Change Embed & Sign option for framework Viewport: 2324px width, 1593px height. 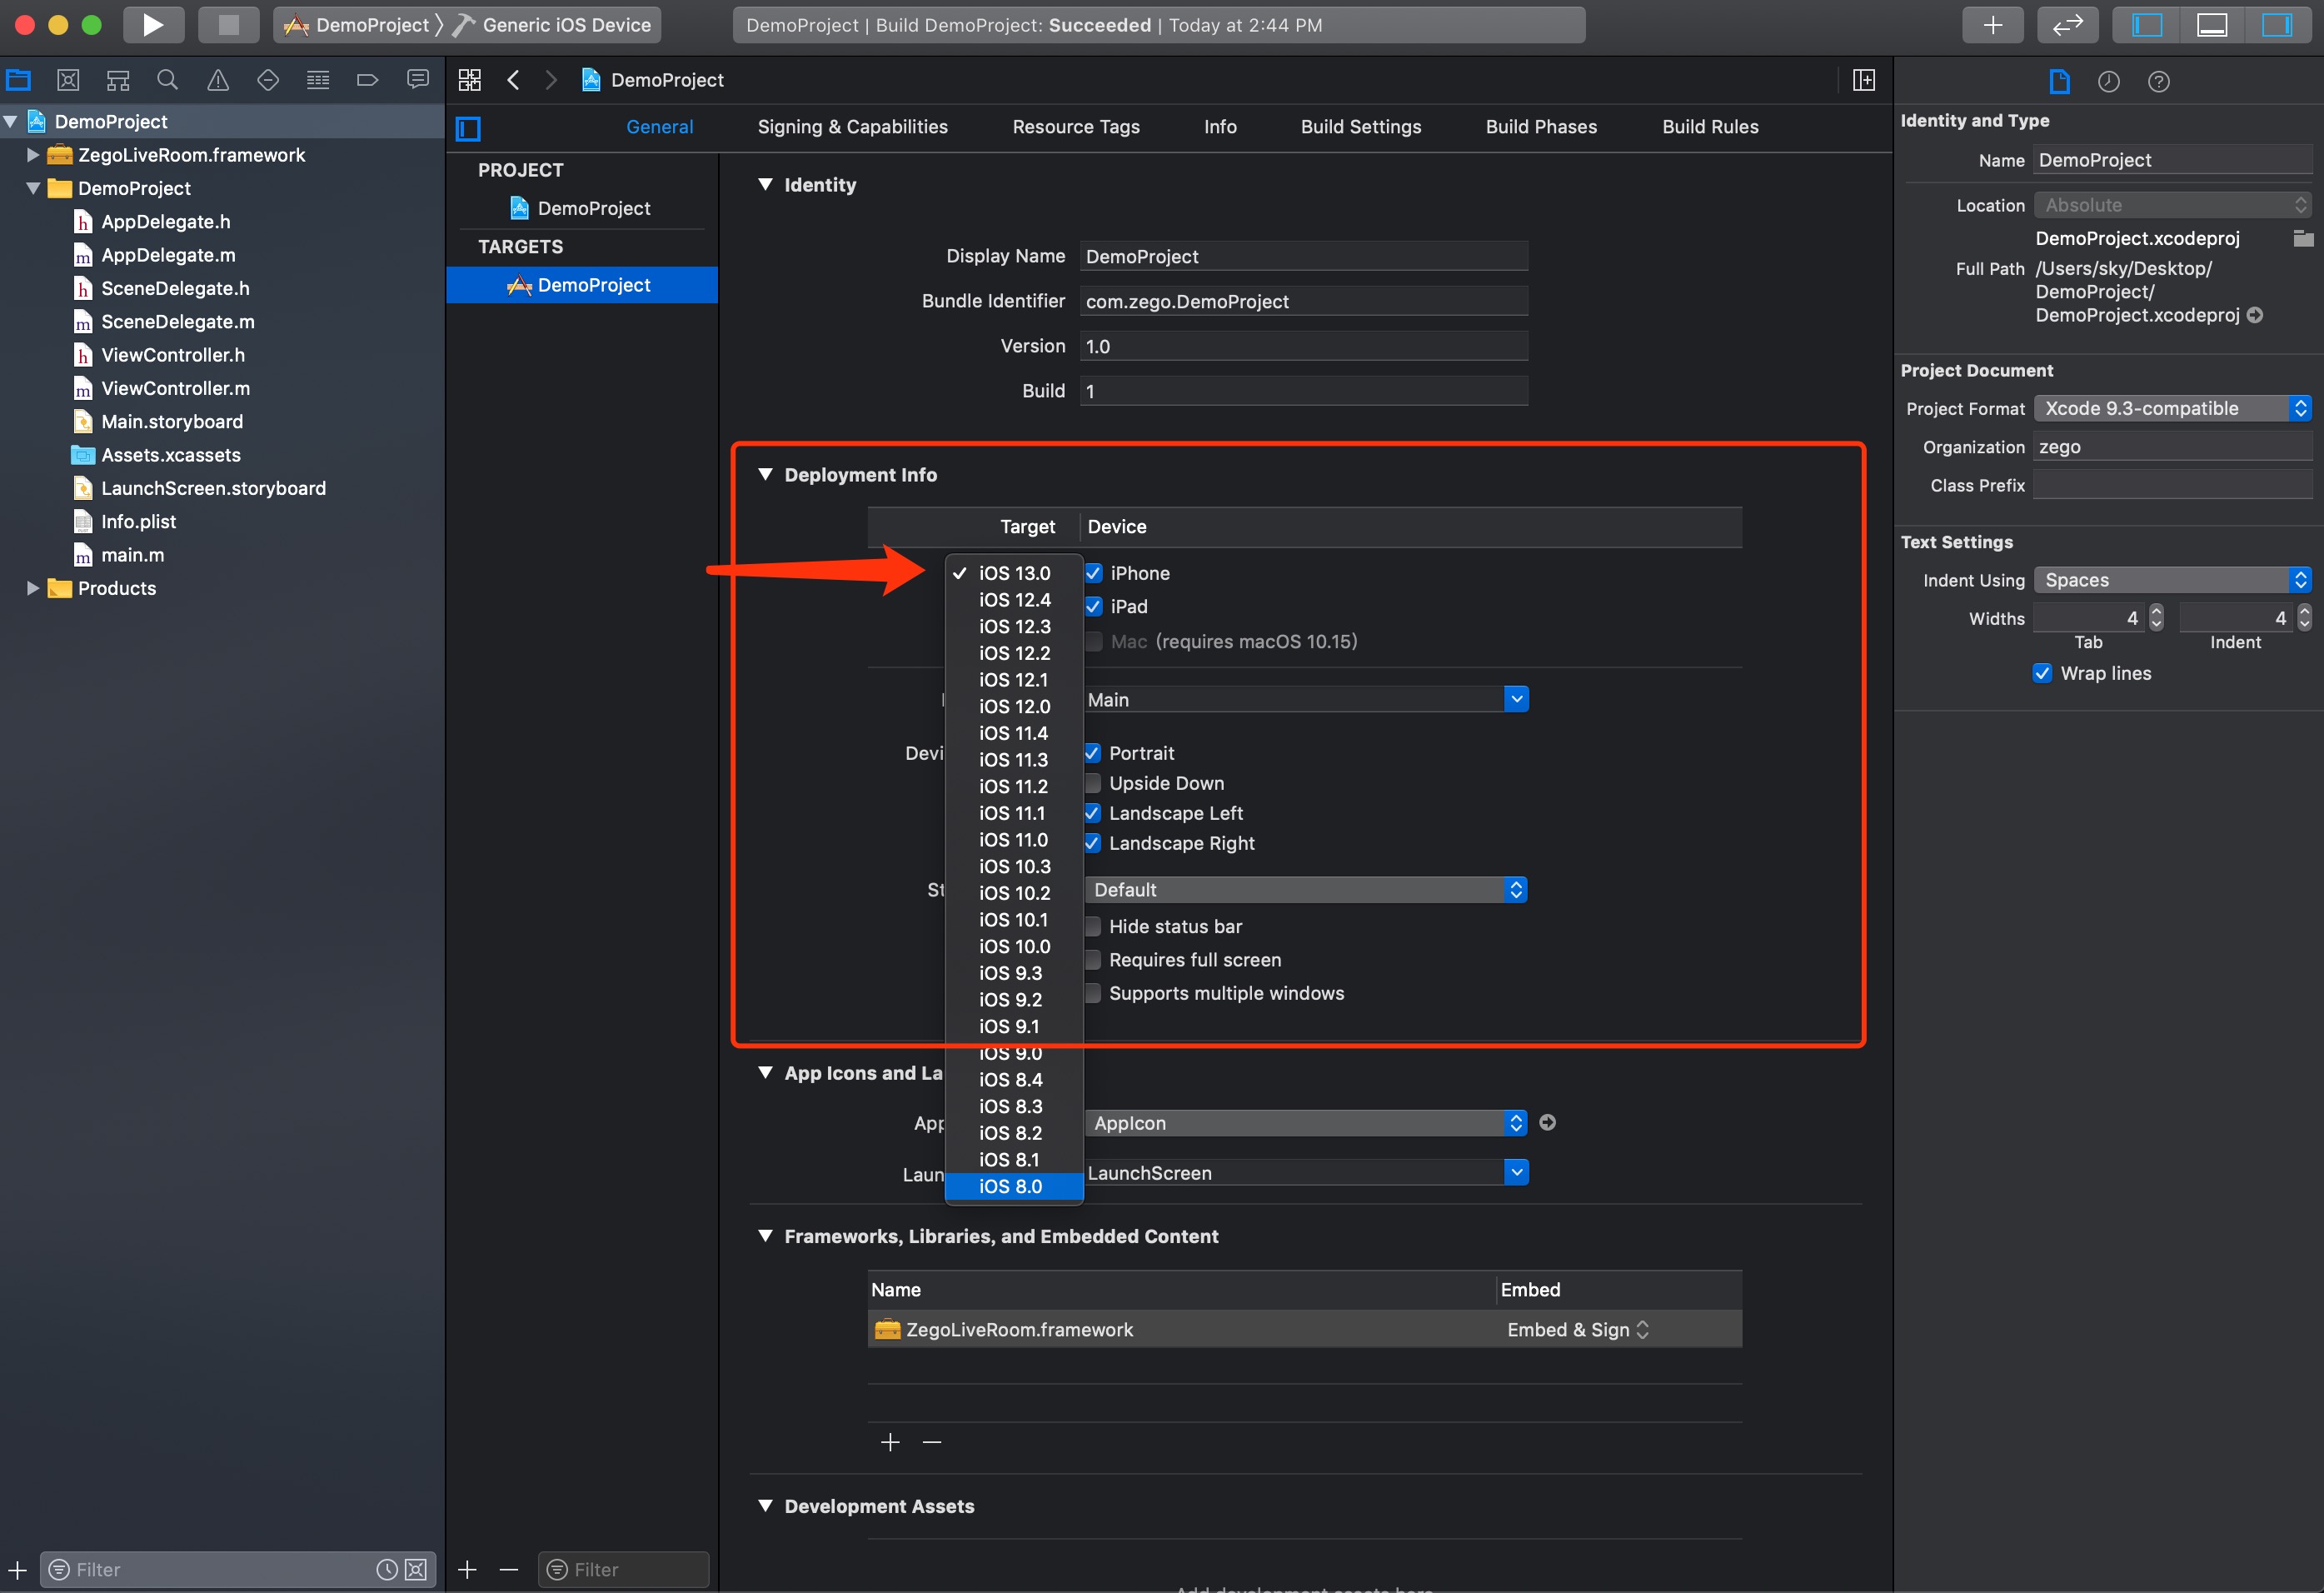click(x=1578, y=1329)
